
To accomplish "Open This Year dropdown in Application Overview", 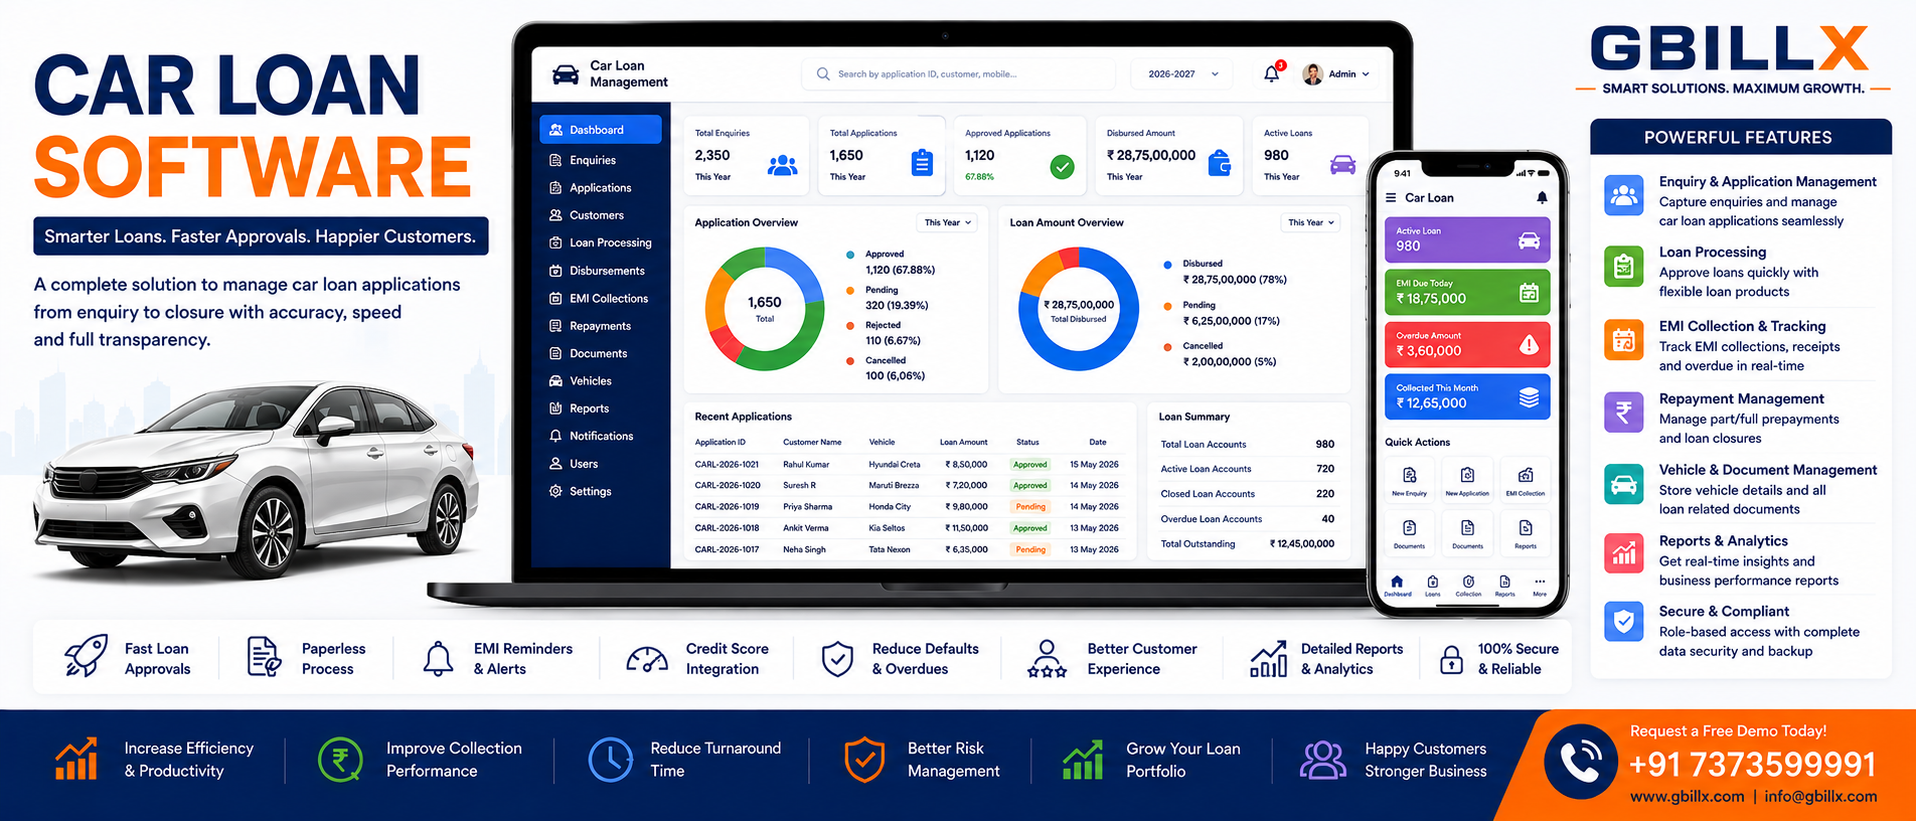I will click(947, 223).
